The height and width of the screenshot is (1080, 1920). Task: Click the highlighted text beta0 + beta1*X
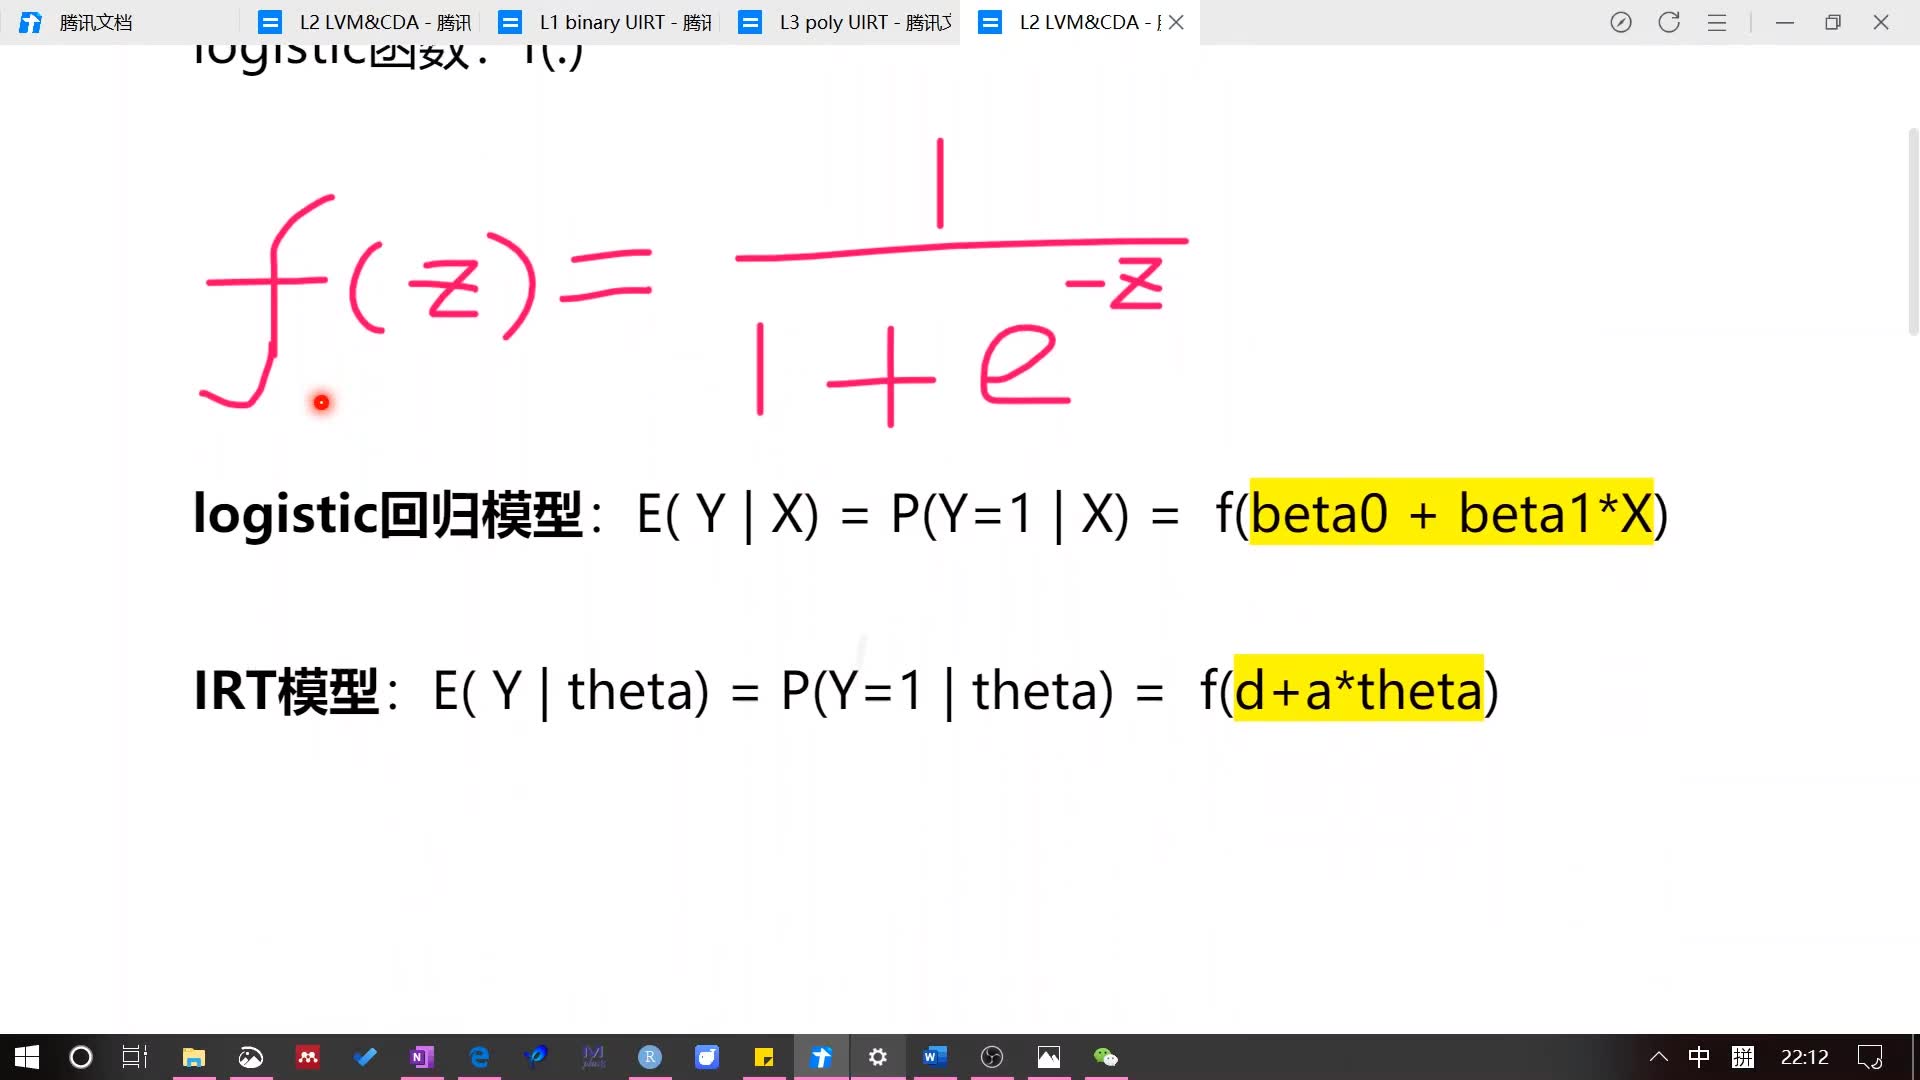1451,513
